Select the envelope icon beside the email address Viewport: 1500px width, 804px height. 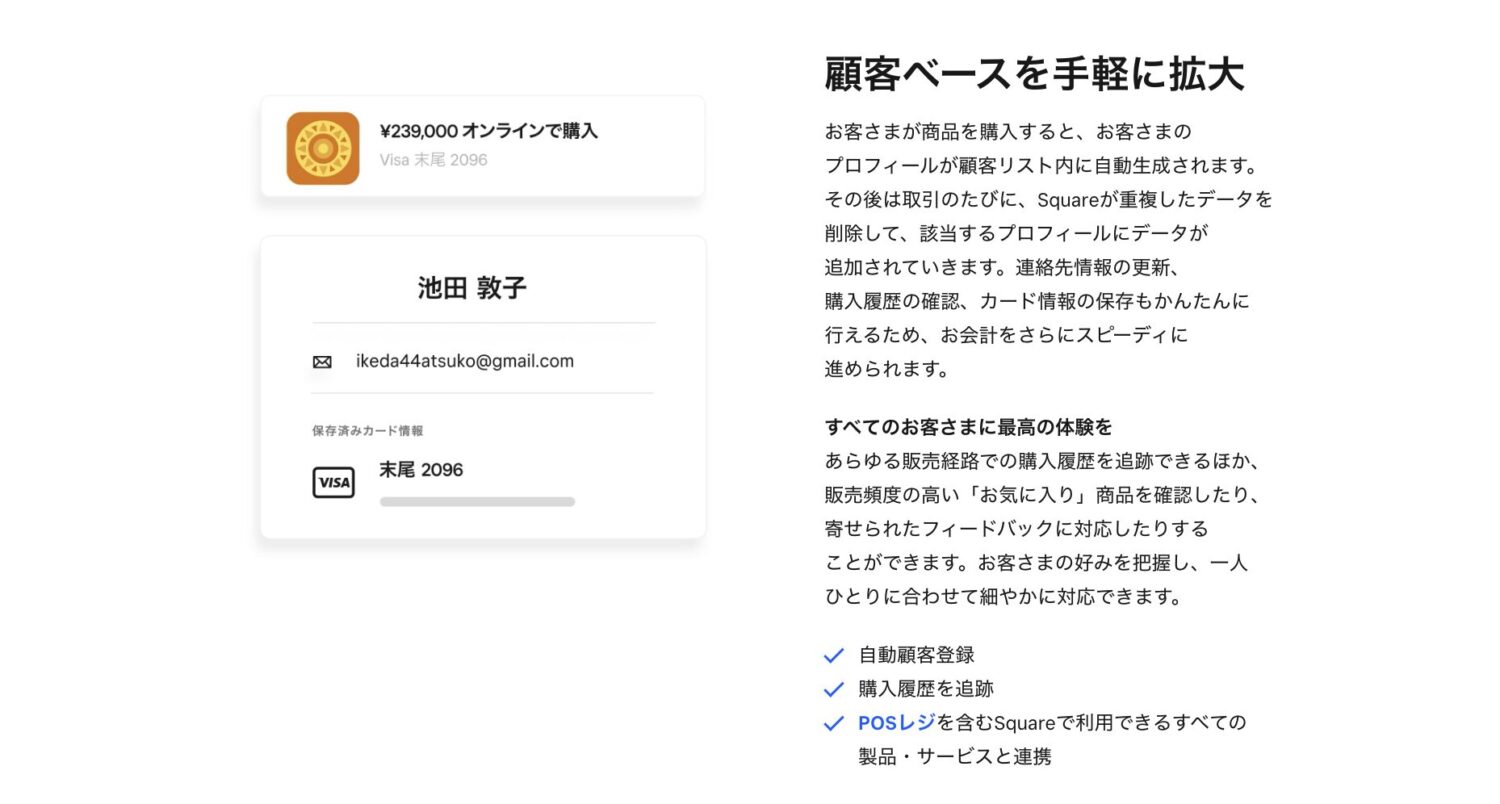coord(320,361)
